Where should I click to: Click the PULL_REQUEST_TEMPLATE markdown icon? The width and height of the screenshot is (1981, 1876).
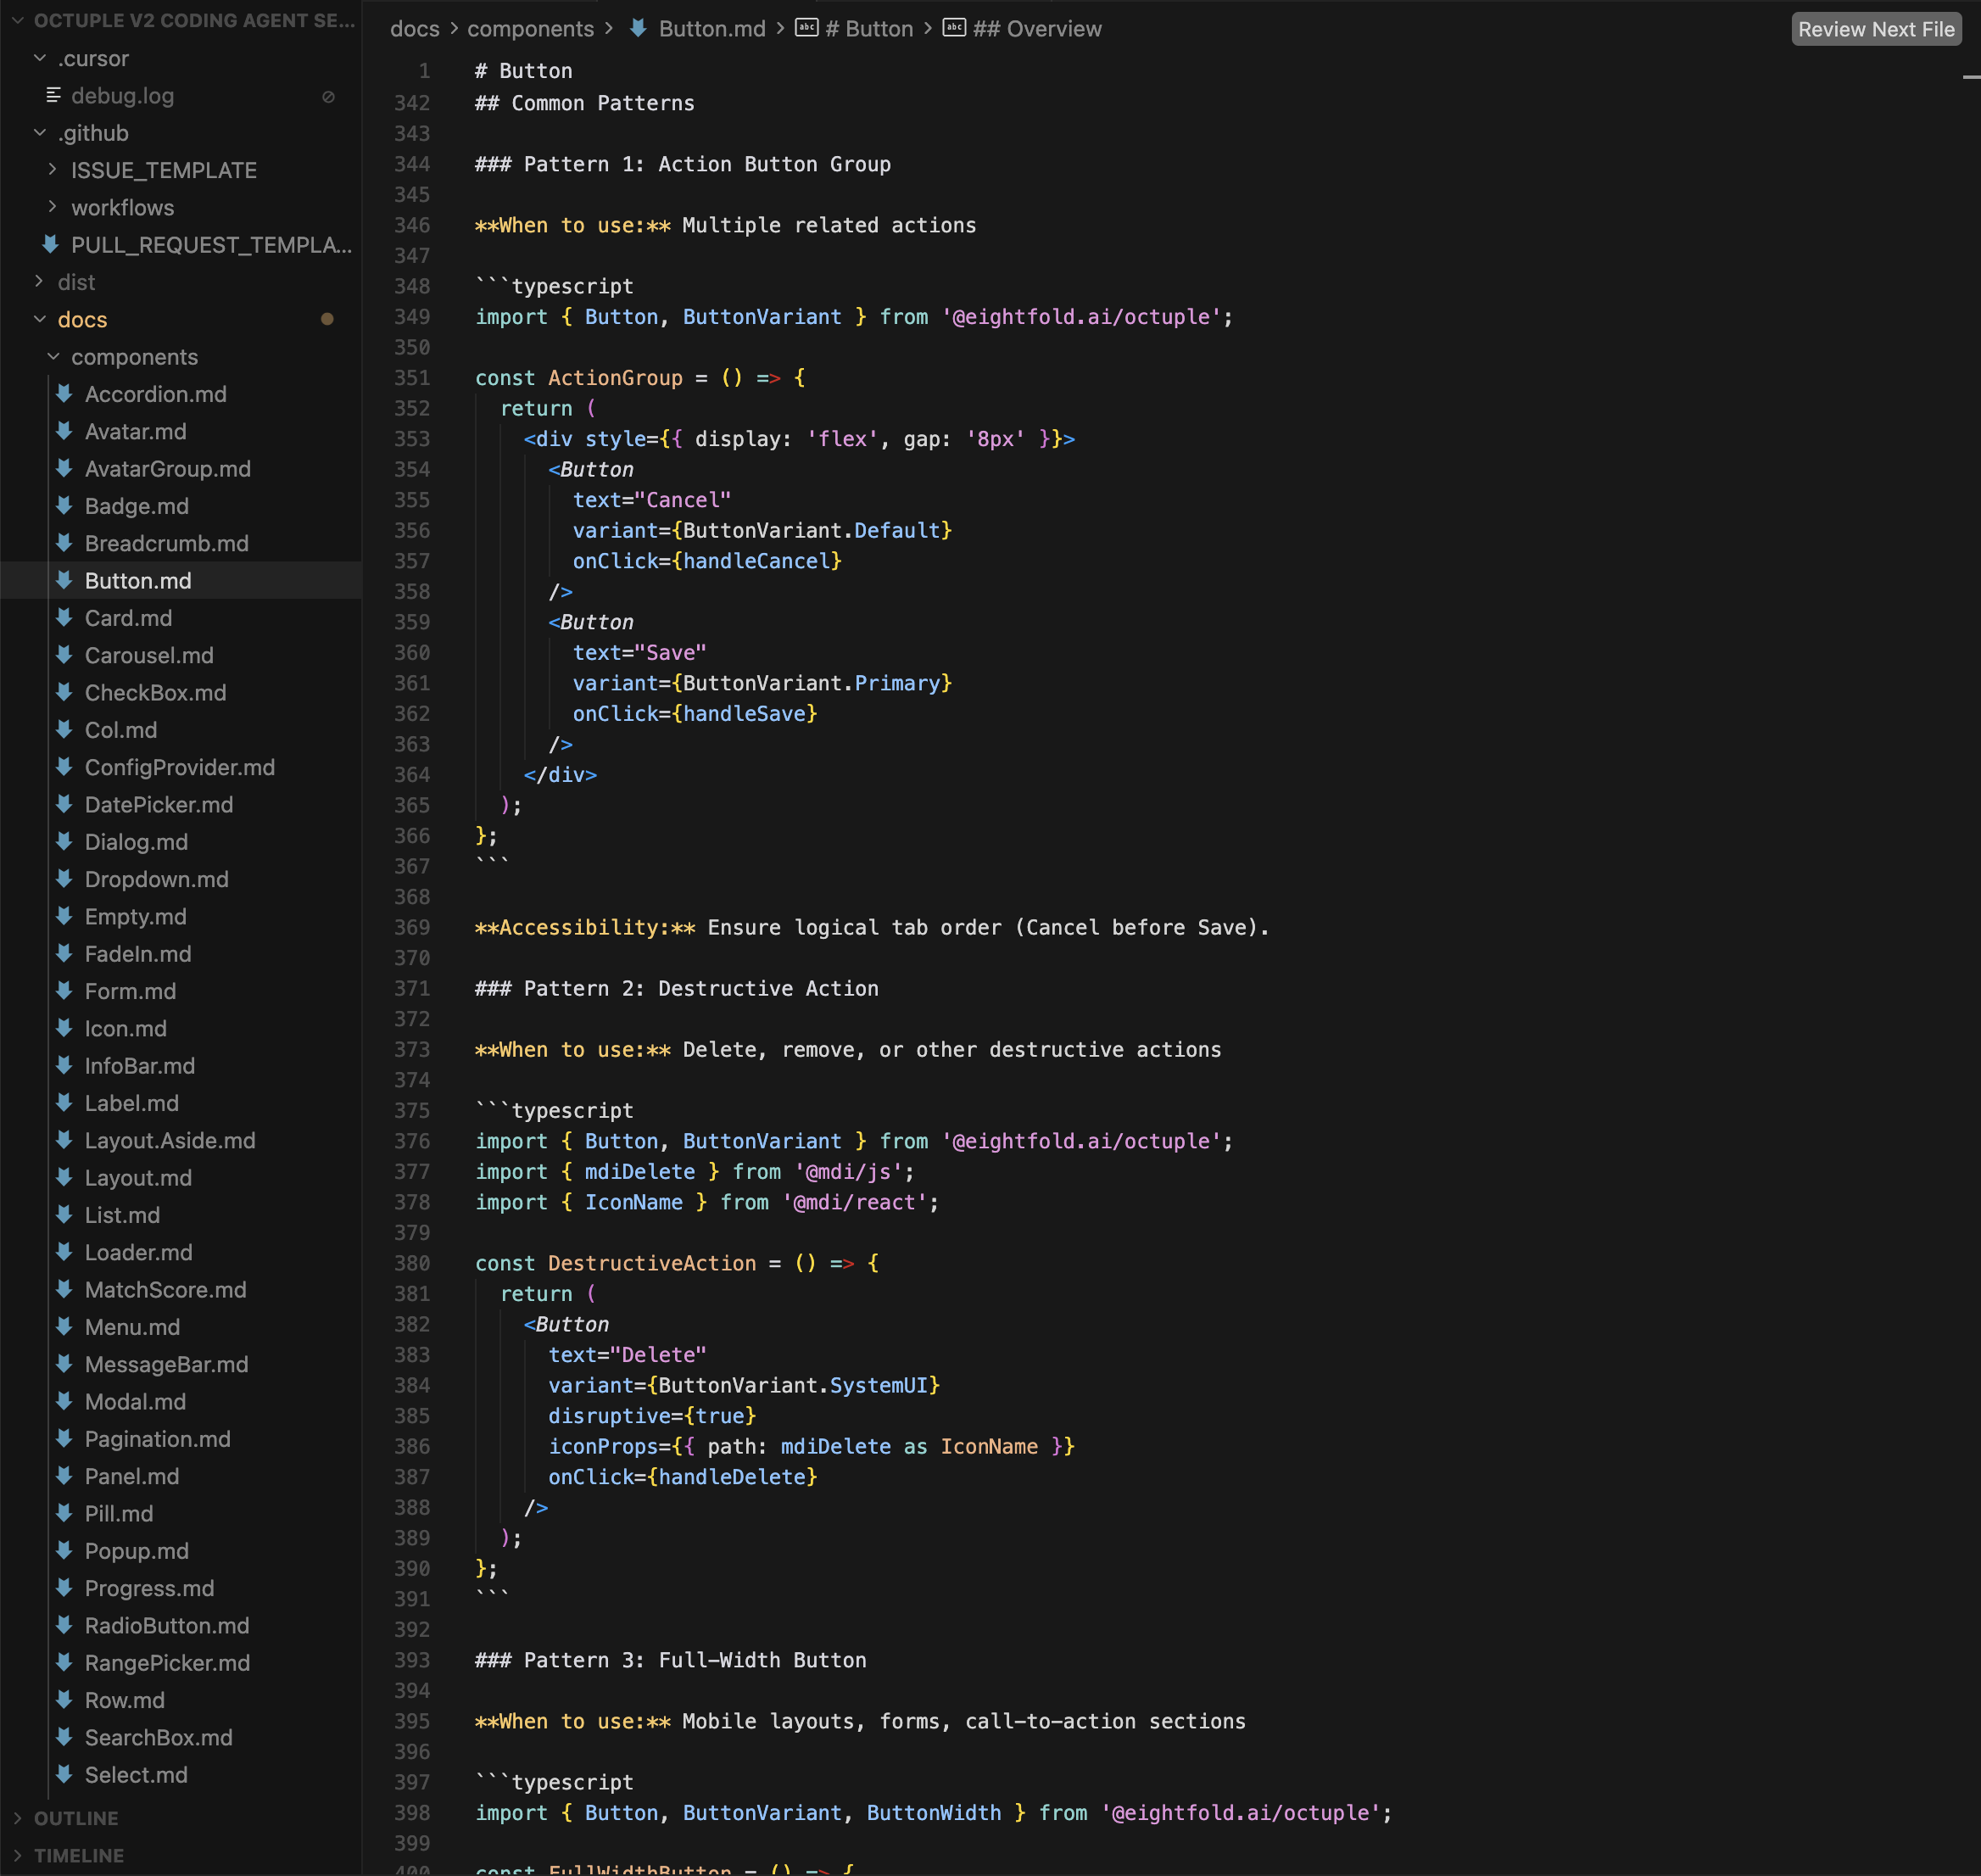coord(50,244)
